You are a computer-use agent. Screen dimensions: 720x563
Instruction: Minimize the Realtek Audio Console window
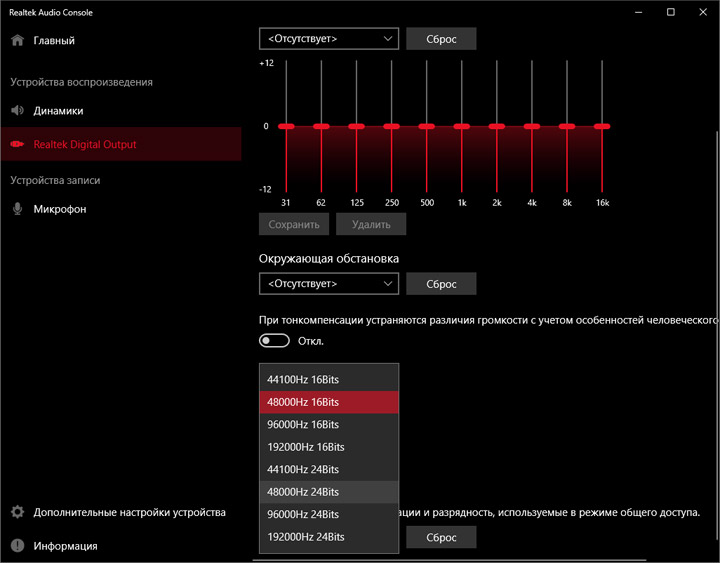pyautogui.click(x=638, y=12)
